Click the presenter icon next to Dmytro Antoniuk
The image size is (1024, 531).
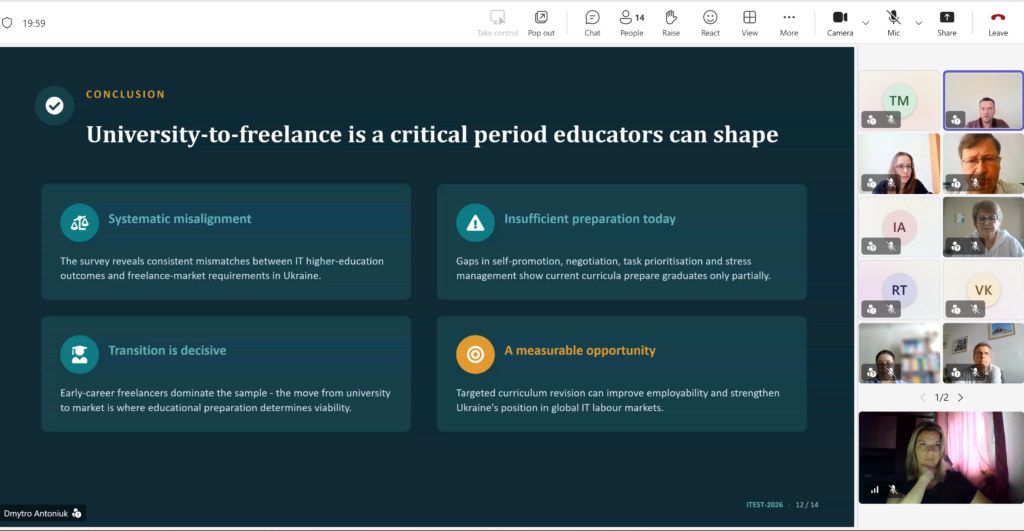77,513
